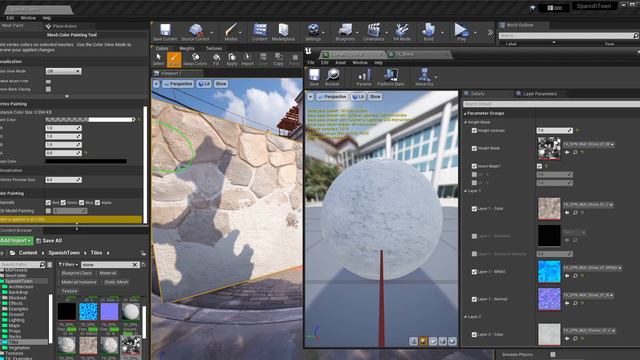Open Asset menu in material editor
The image size is (640, 360).
(x=340, y=63)
